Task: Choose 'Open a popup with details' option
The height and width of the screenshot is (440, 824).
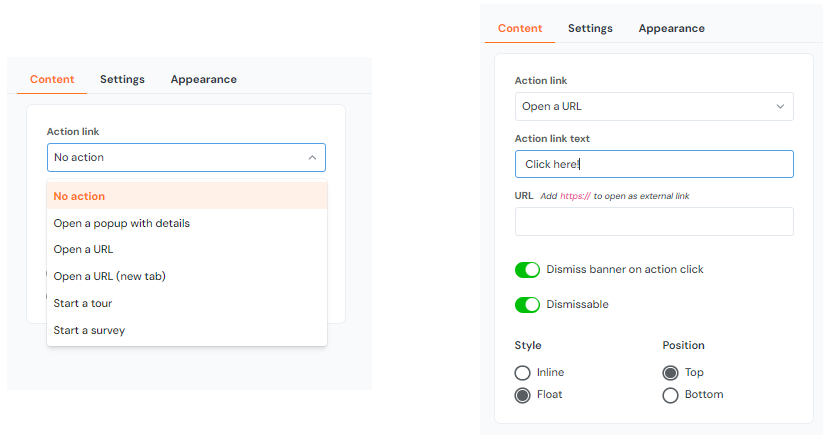Action: coord(186,223)
